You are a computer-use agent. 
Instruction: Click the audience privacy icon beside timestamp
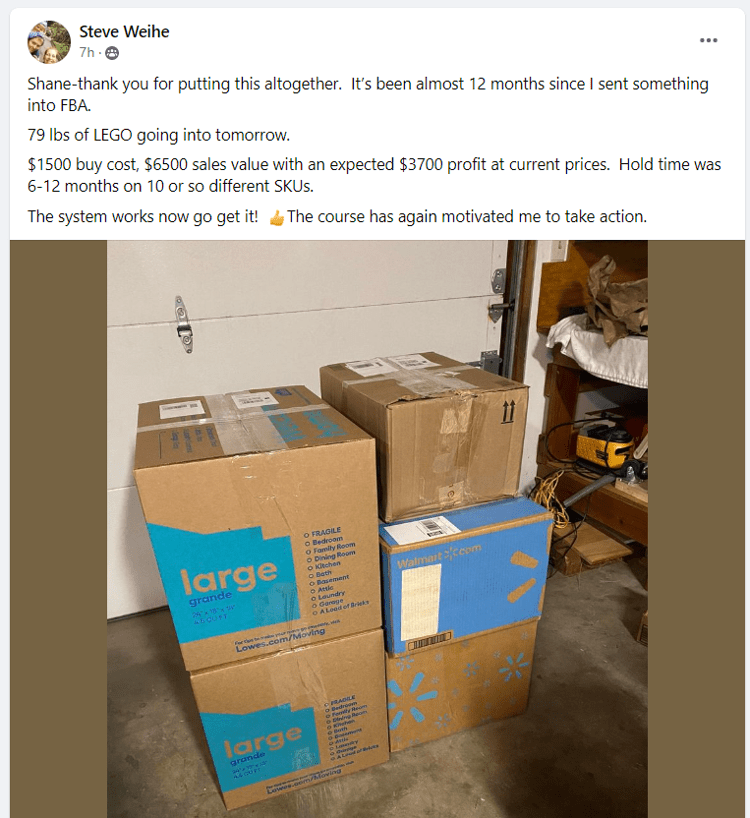(x=112, y=53)
